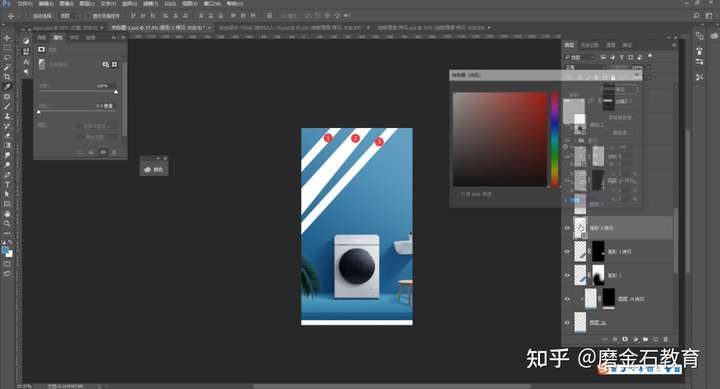The height and width of the screenshot is (389, 720).
Task: Select the Move tool
Action: (7, 38)
